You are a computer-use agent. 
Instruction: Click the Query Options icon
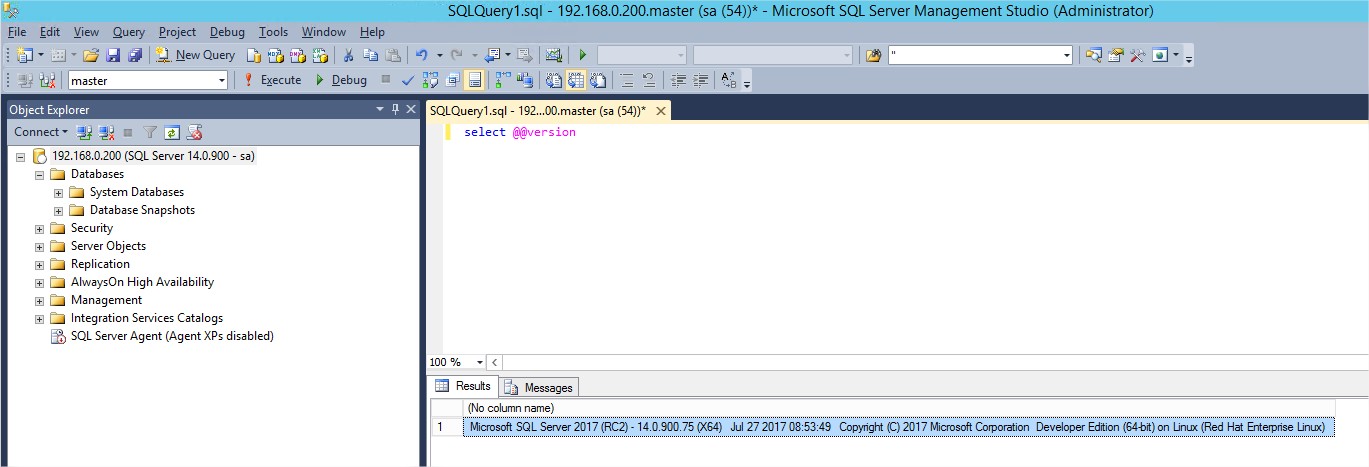[453, 80]
